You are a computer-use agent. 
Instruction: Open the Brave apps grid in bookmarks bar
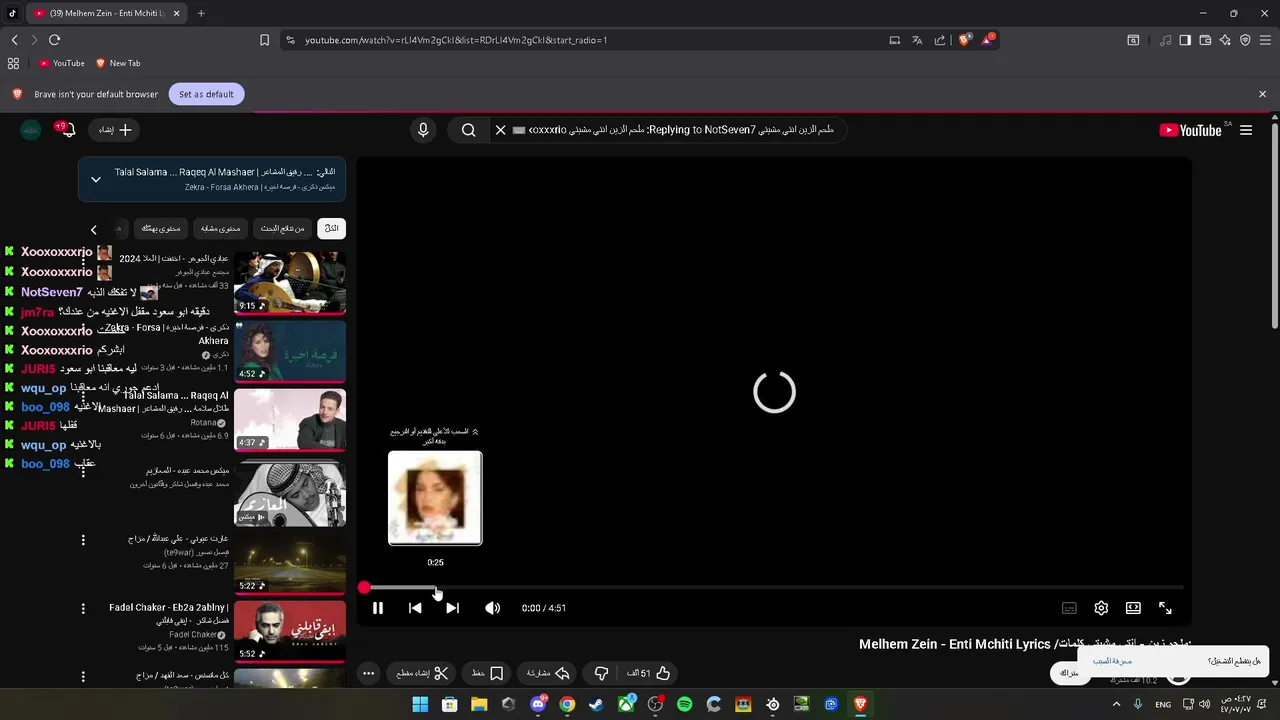click(x=13, y=63)
